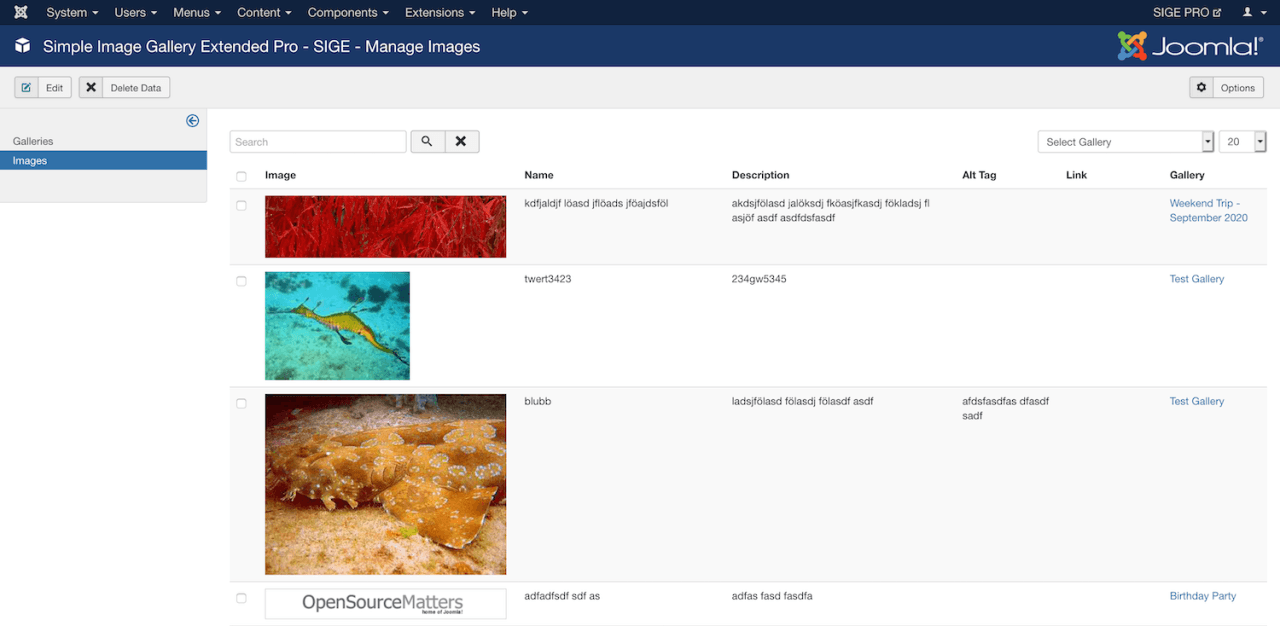This screenshot has width=1280, height=626.
Task: Click the Joomla logo icon in top menu
Action: pos(21,13)
